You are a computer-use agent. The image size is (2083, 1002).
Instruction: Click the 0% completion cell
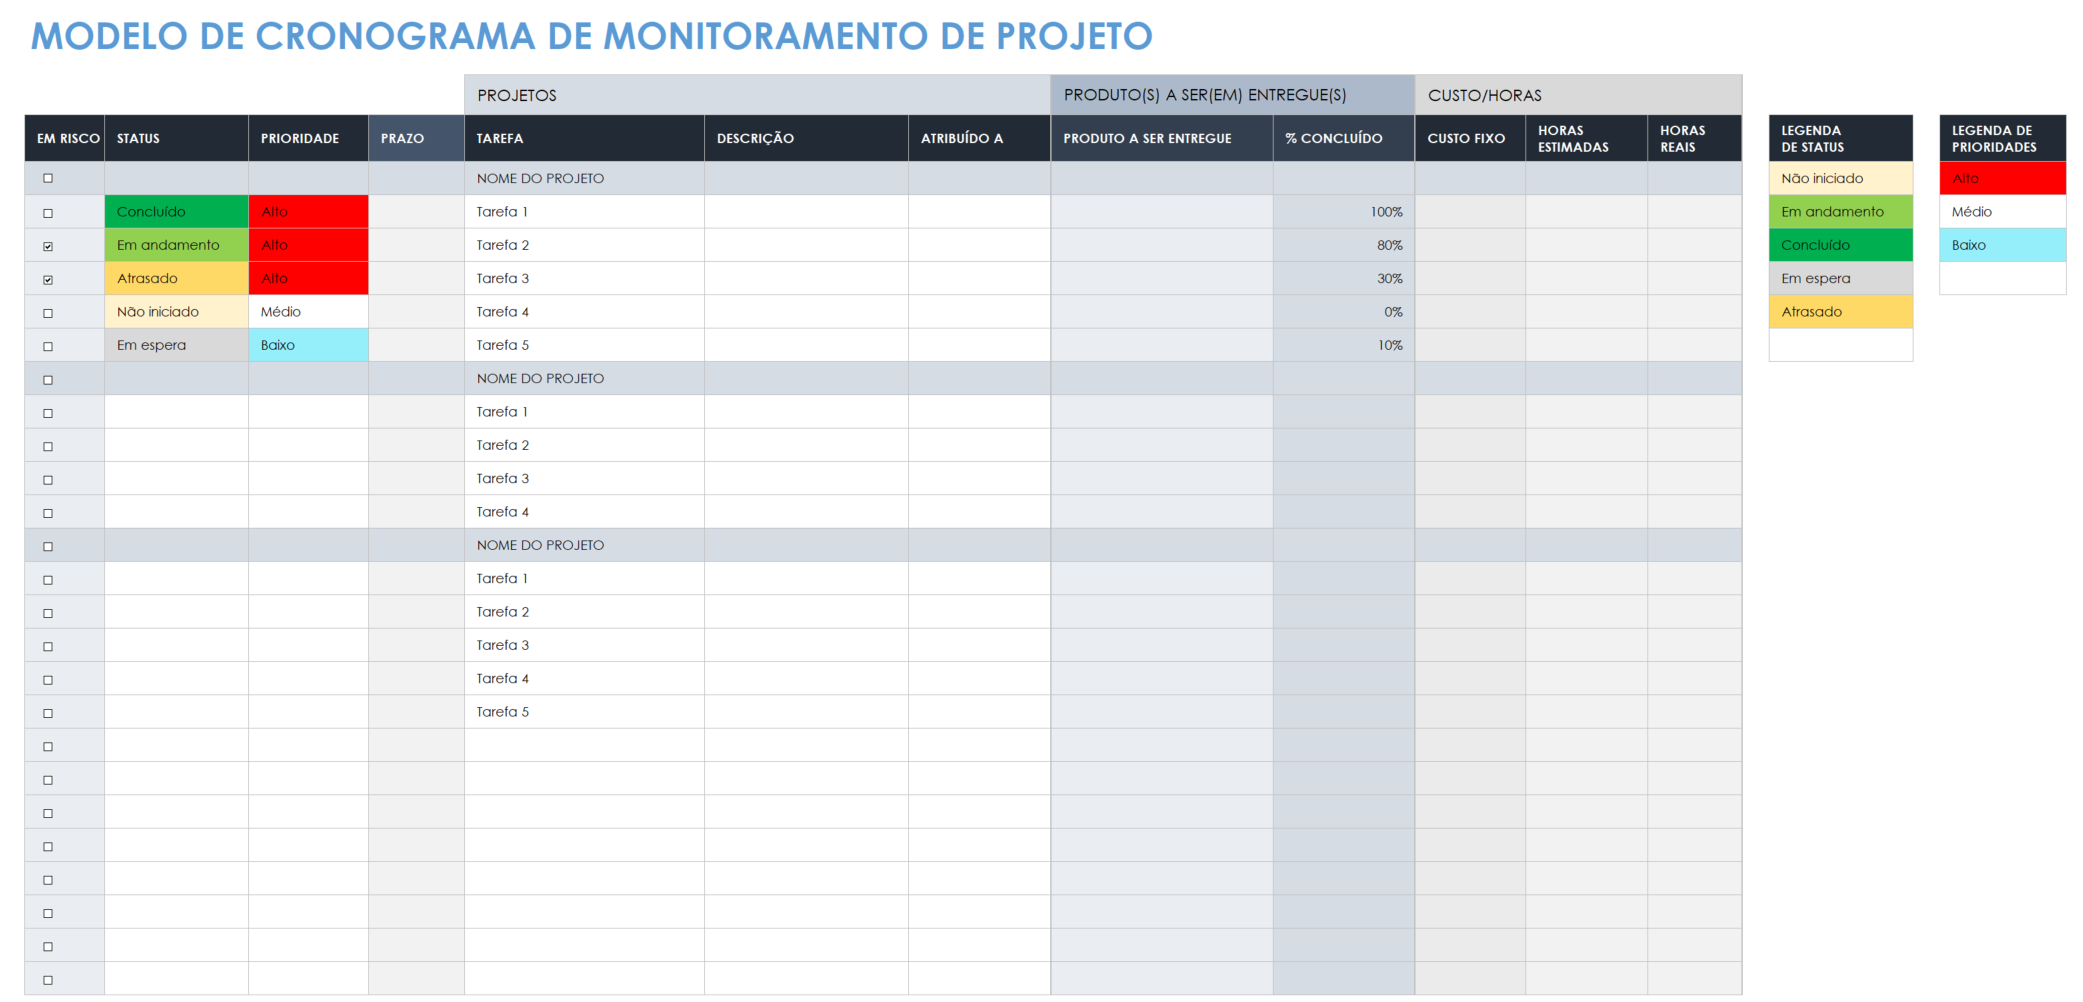[1343, 312]
